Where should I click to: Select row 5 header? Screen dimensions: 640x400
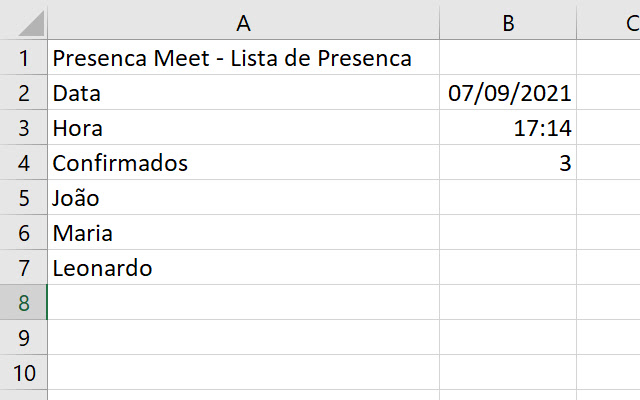pyautogui.click(x=24, y=198)
